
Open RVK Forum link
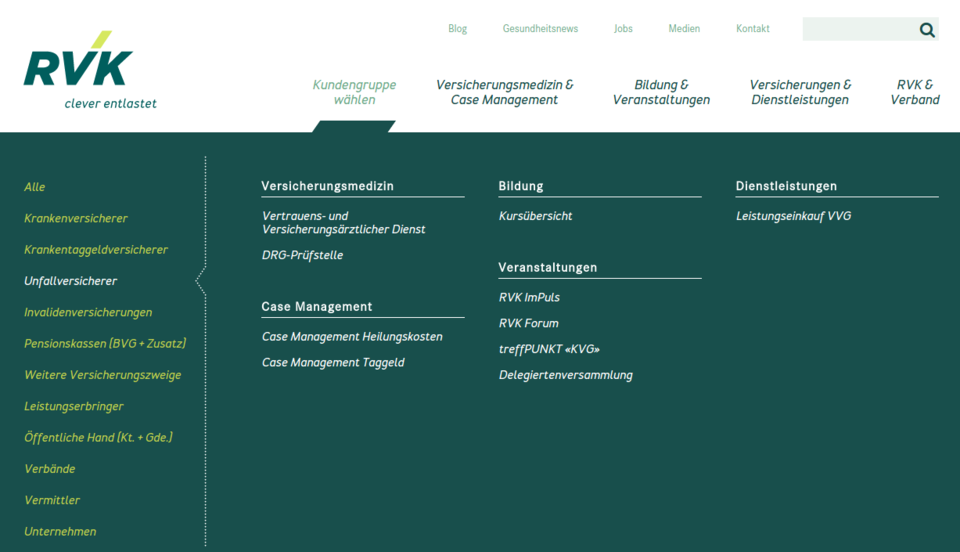(528, 323)
